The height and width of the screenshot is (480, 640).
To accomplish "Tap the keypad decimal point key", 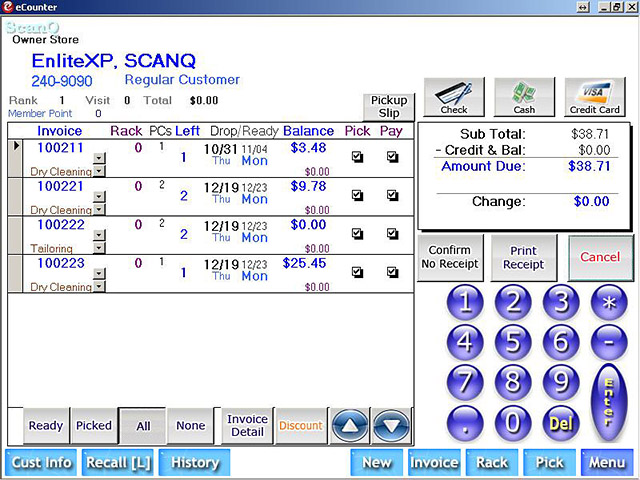I will point(465,422).
